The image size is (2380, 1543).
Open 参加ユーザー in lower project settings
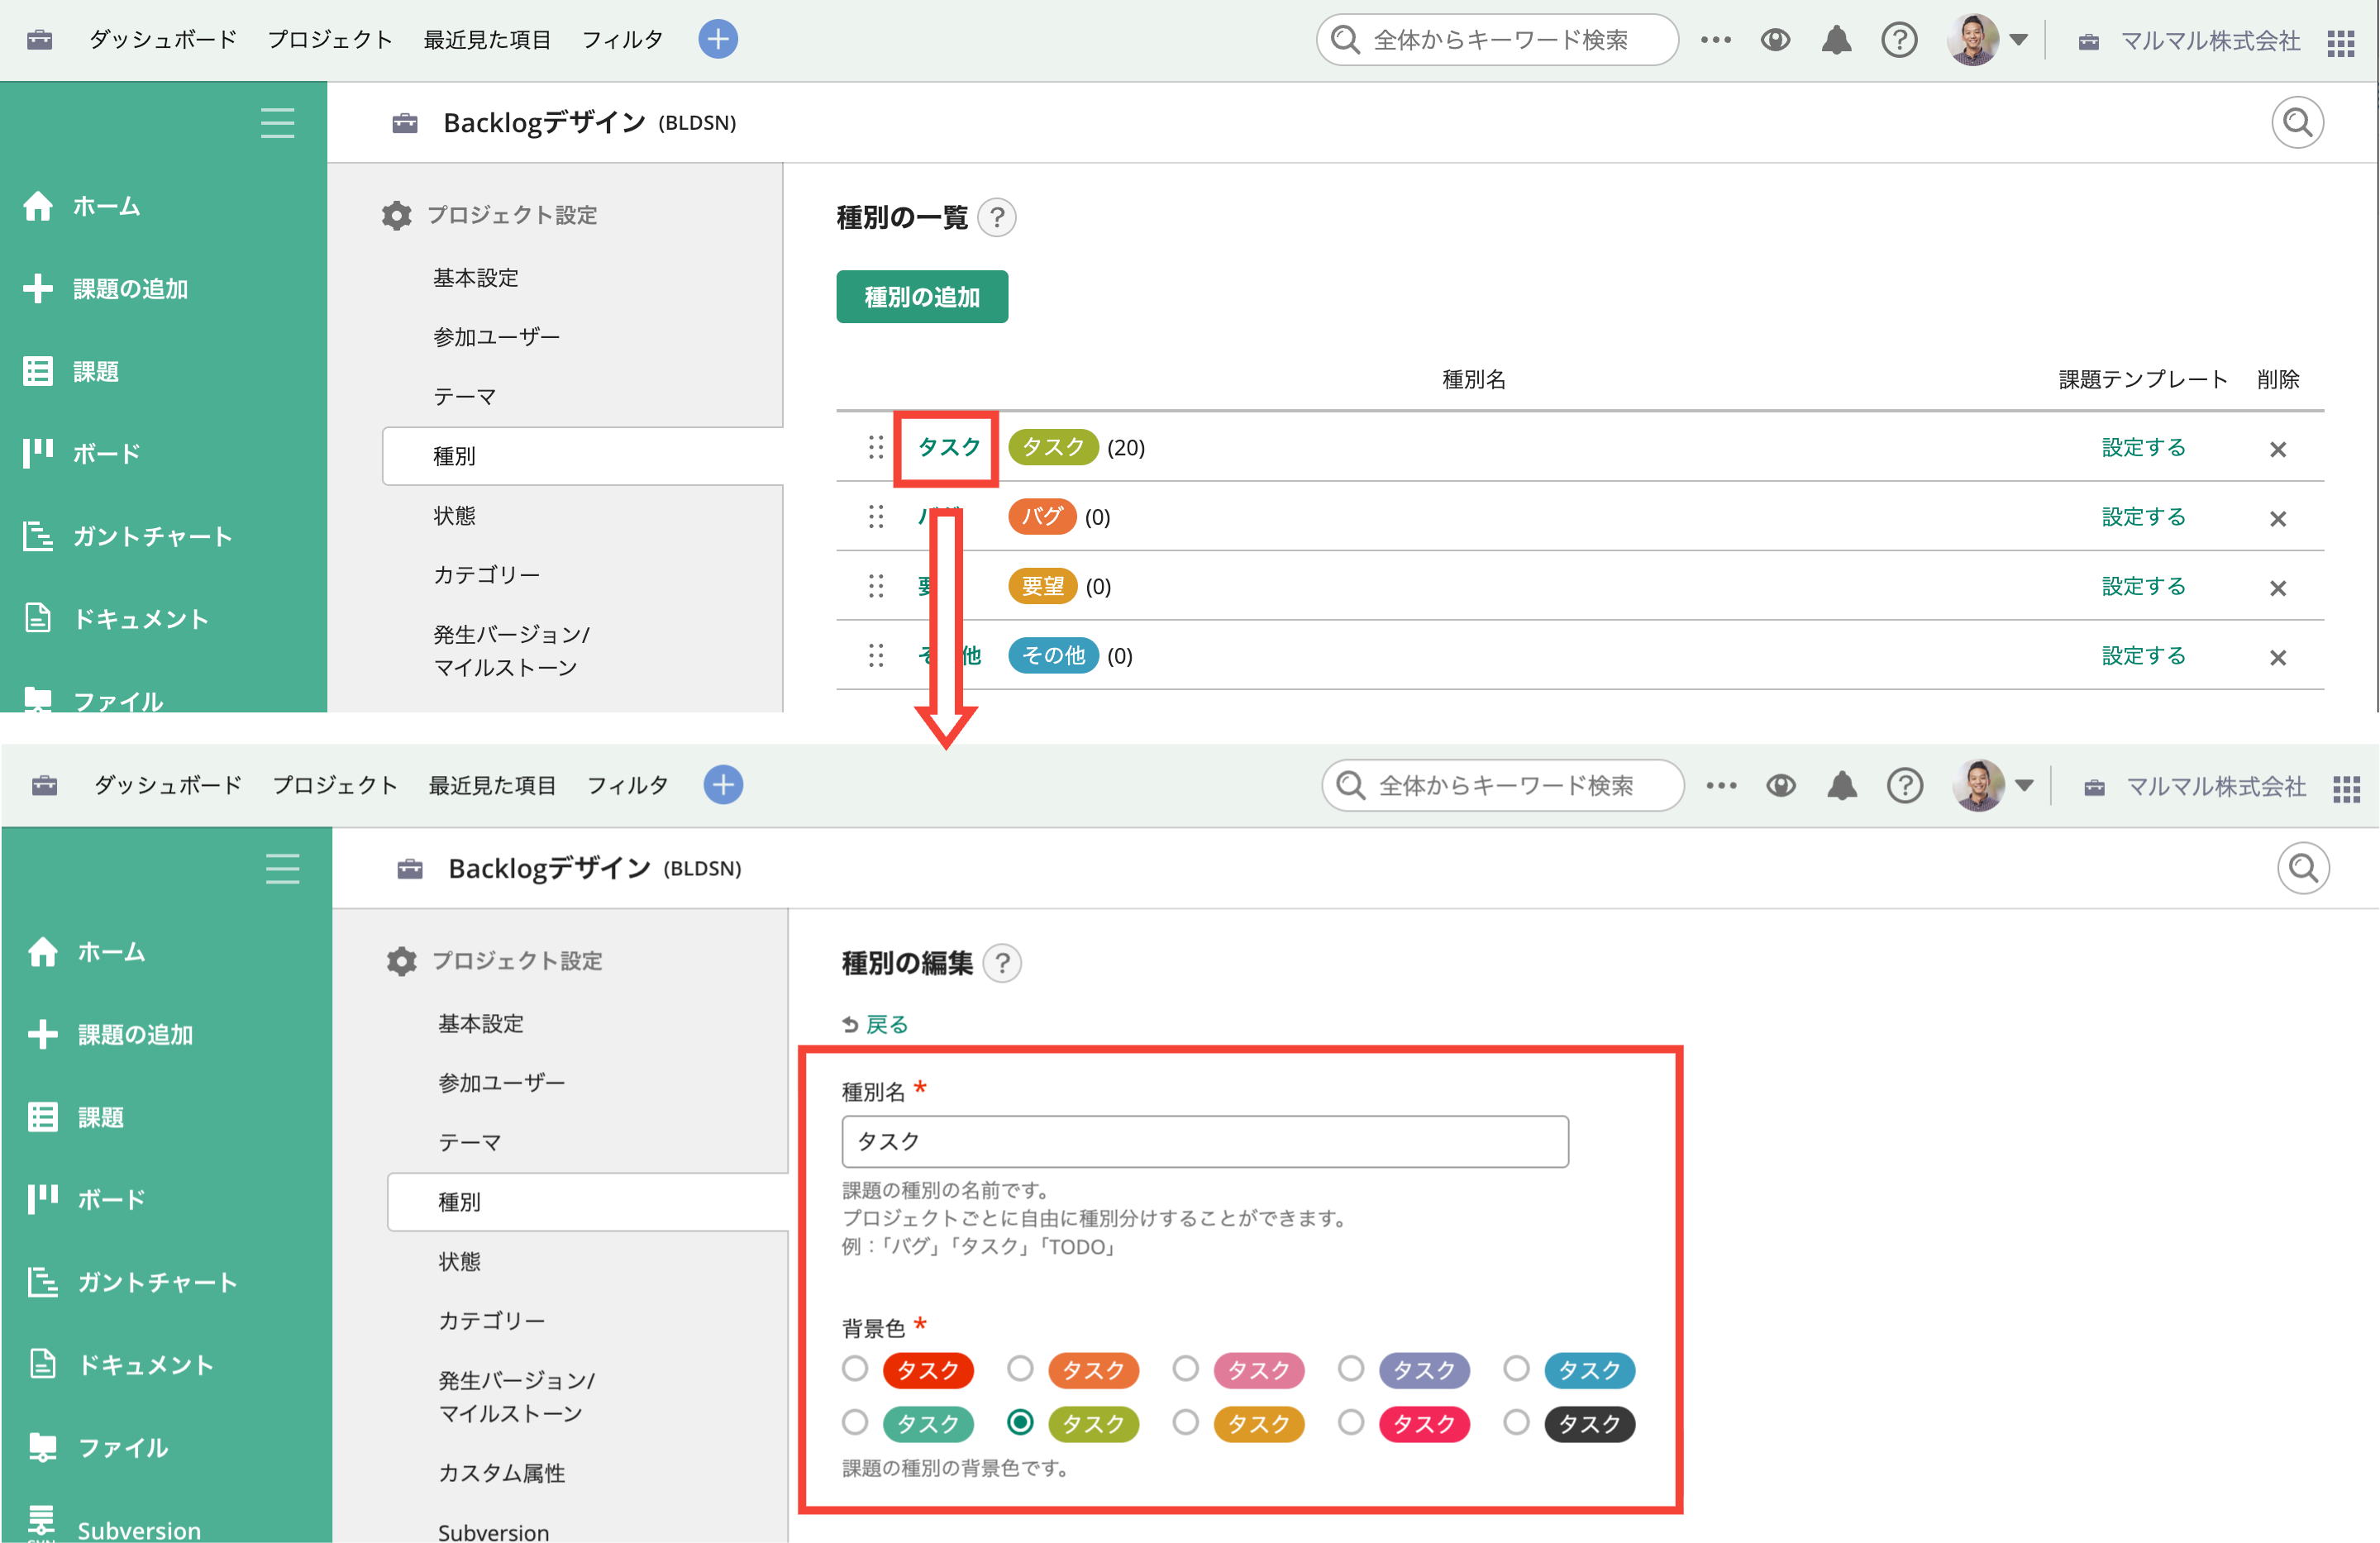click(501, 1082)
